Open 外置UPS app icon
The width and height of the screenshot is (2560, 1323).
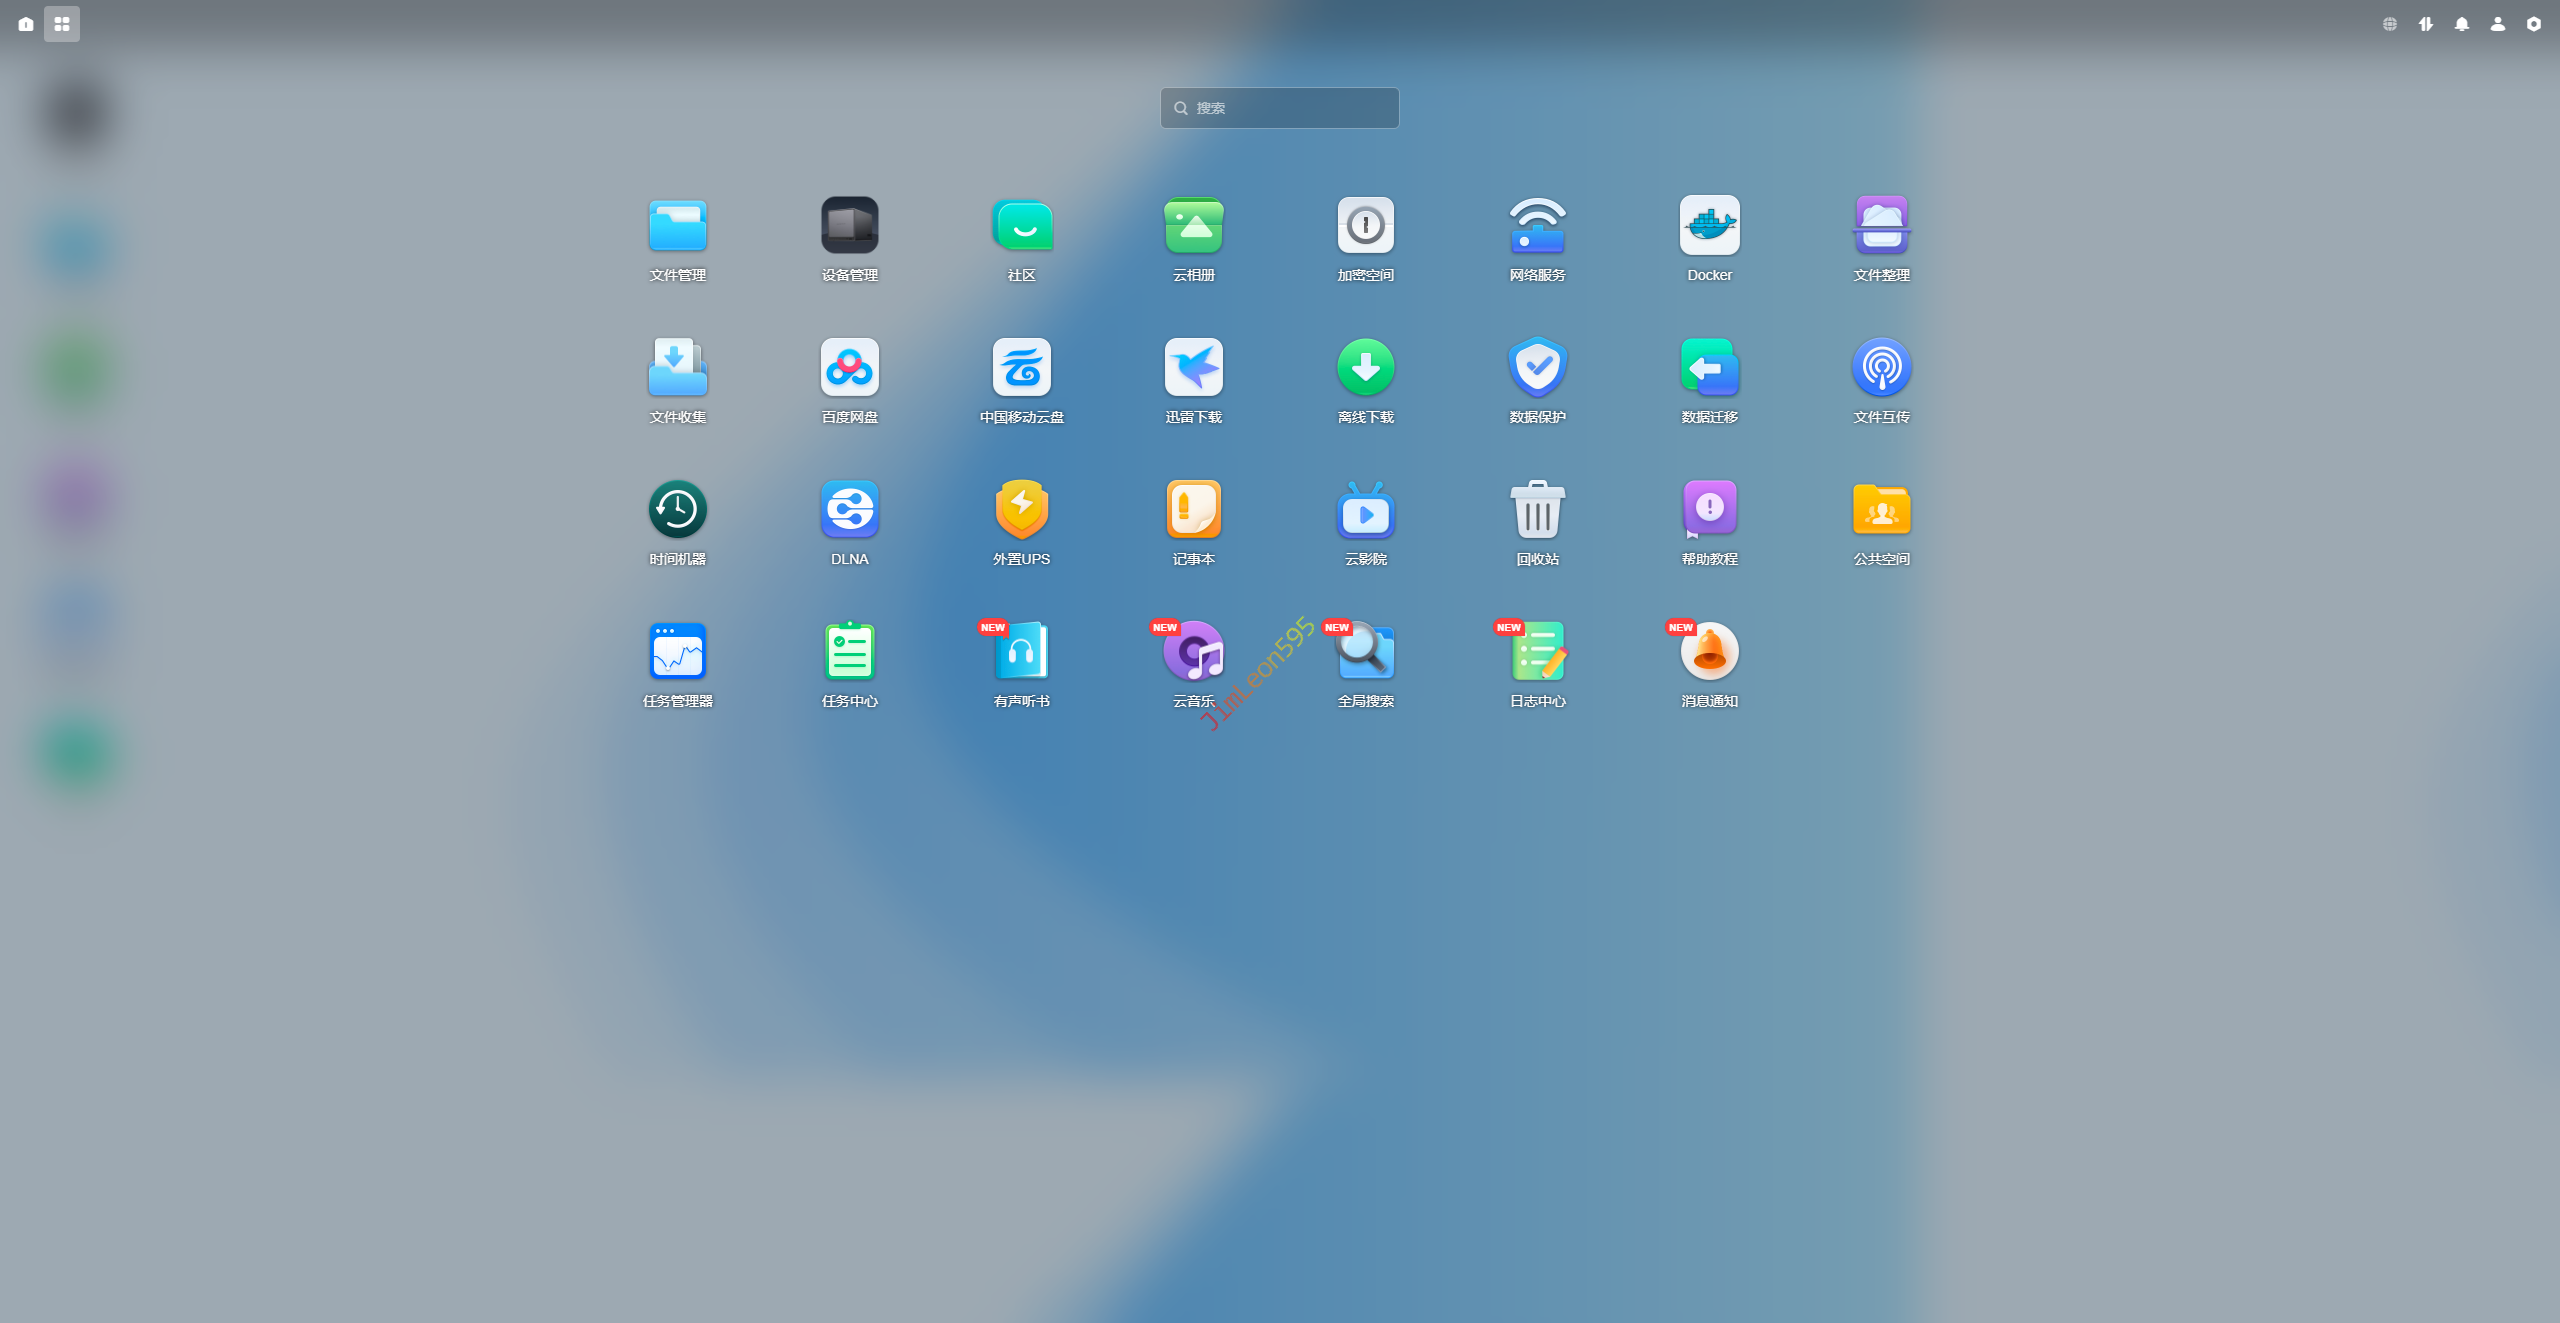point(1021,510)
